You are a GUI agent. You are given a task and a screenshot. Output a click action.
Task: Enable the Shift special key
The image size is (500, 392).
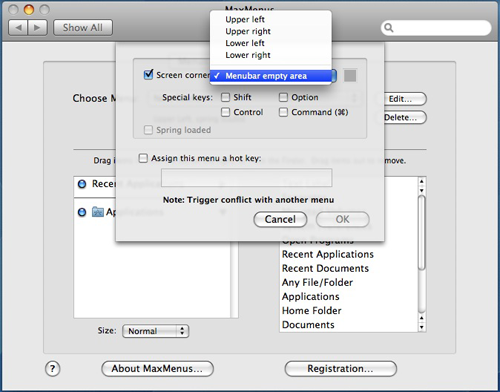click(x=226, y=97)
